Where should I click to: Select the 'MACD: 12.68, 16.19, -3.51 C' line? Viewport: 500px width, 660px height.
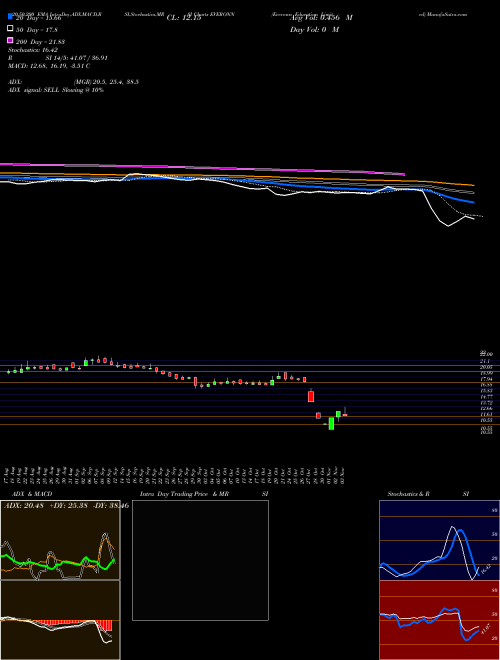click(49, 66)
